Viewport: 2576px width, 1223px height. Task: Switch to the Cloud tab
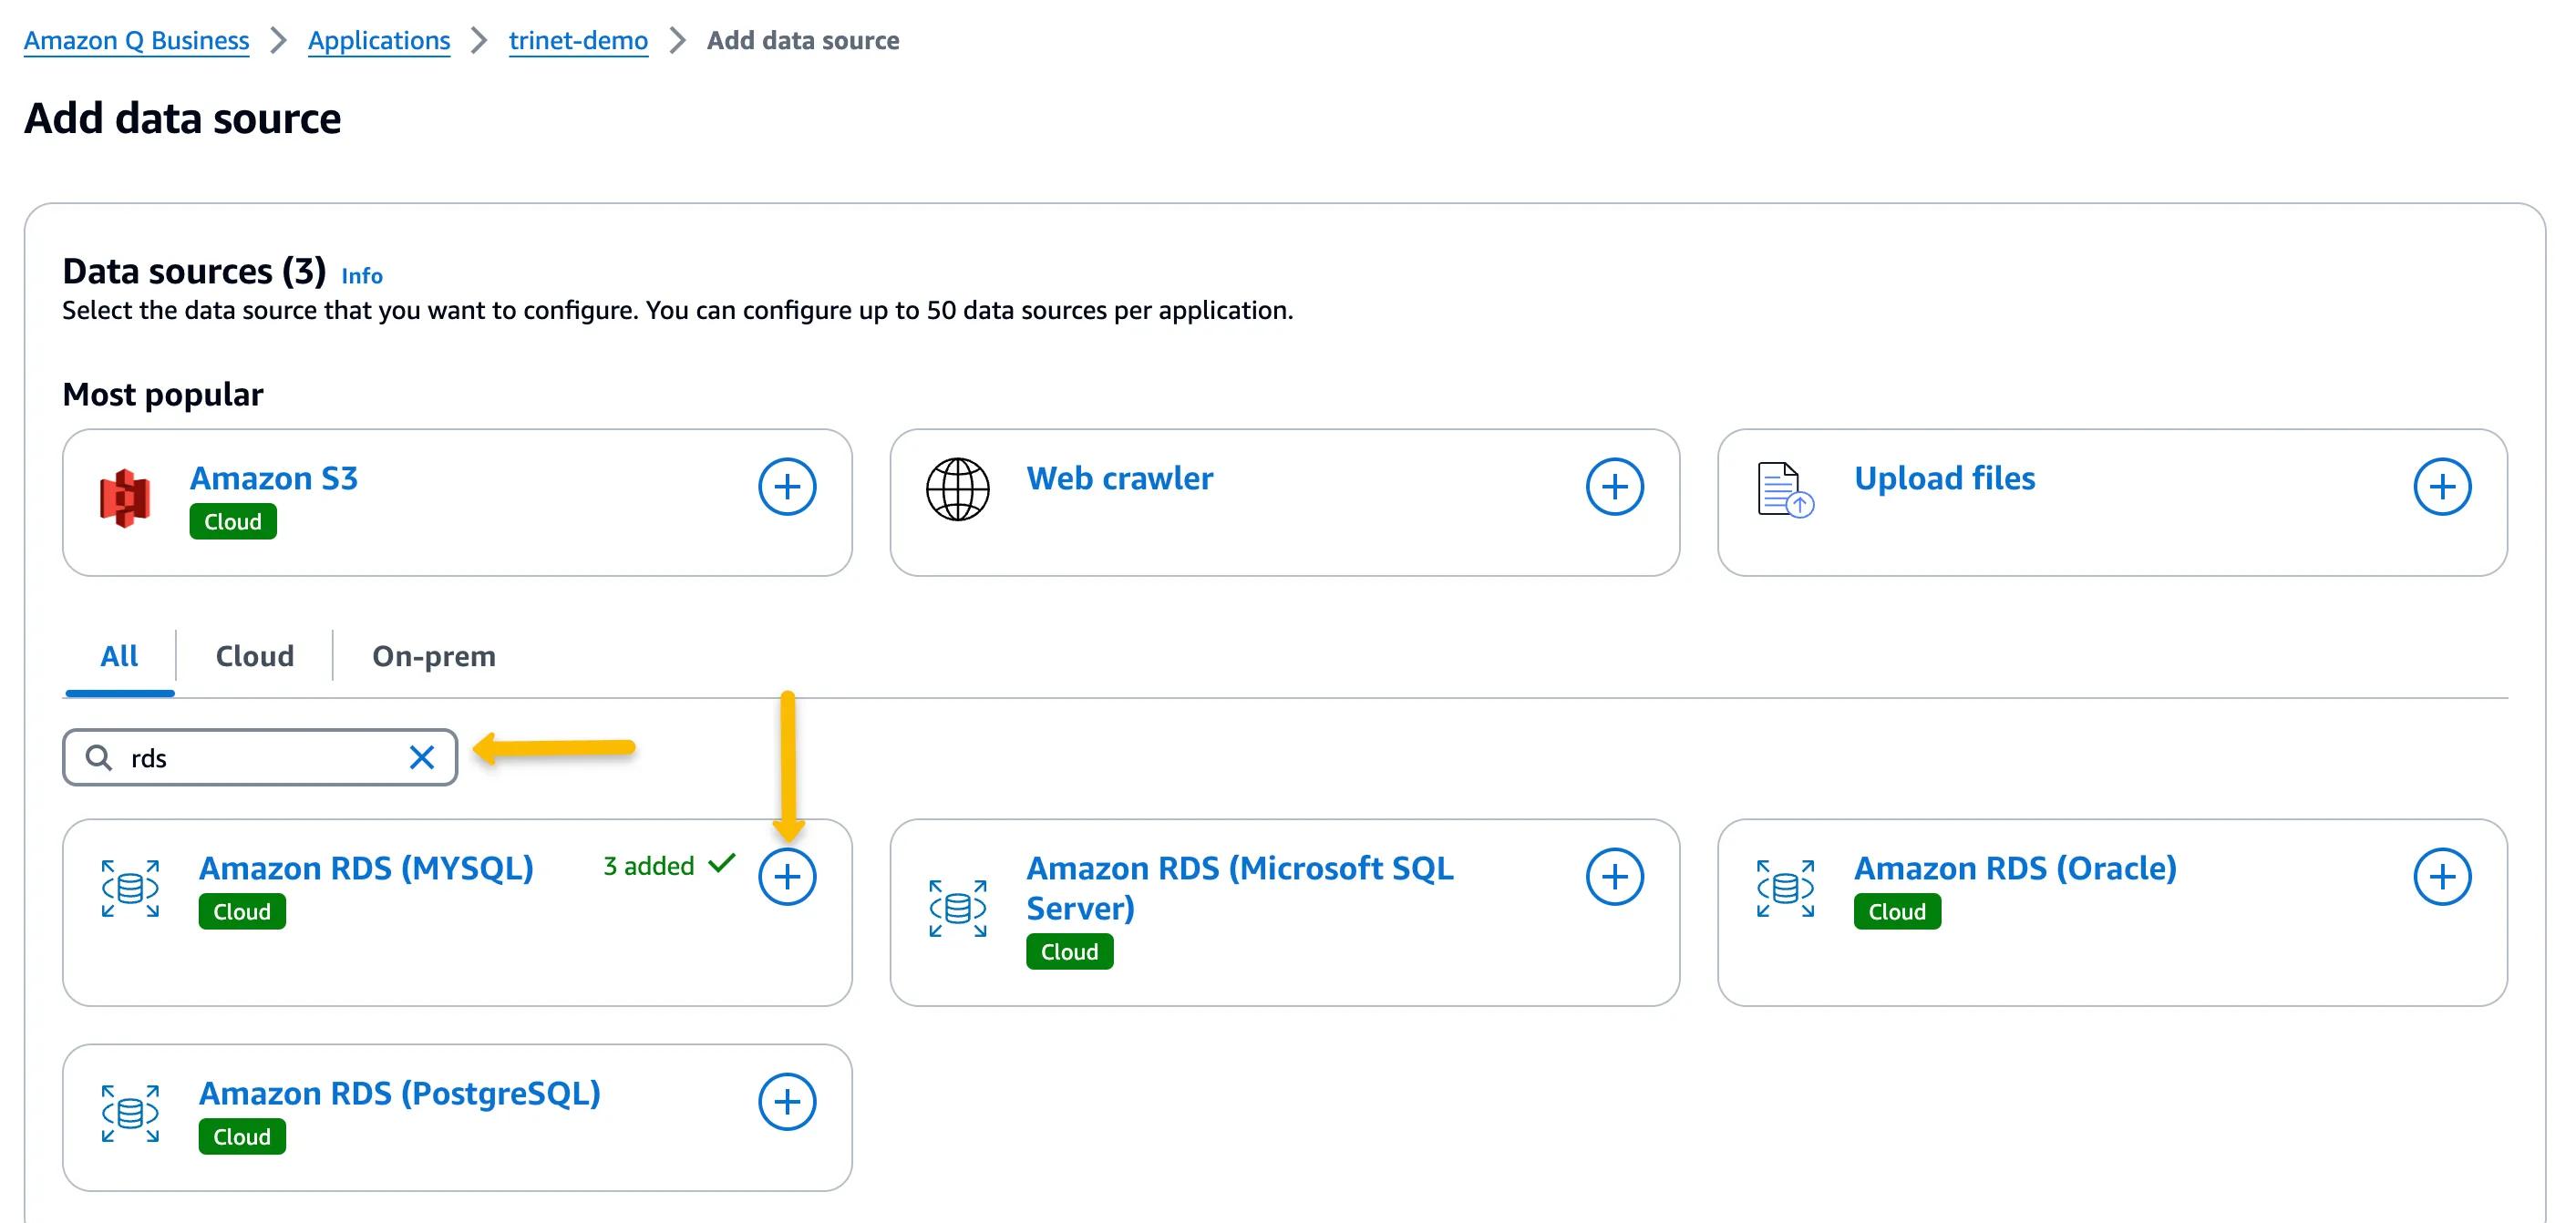(255, 656)
